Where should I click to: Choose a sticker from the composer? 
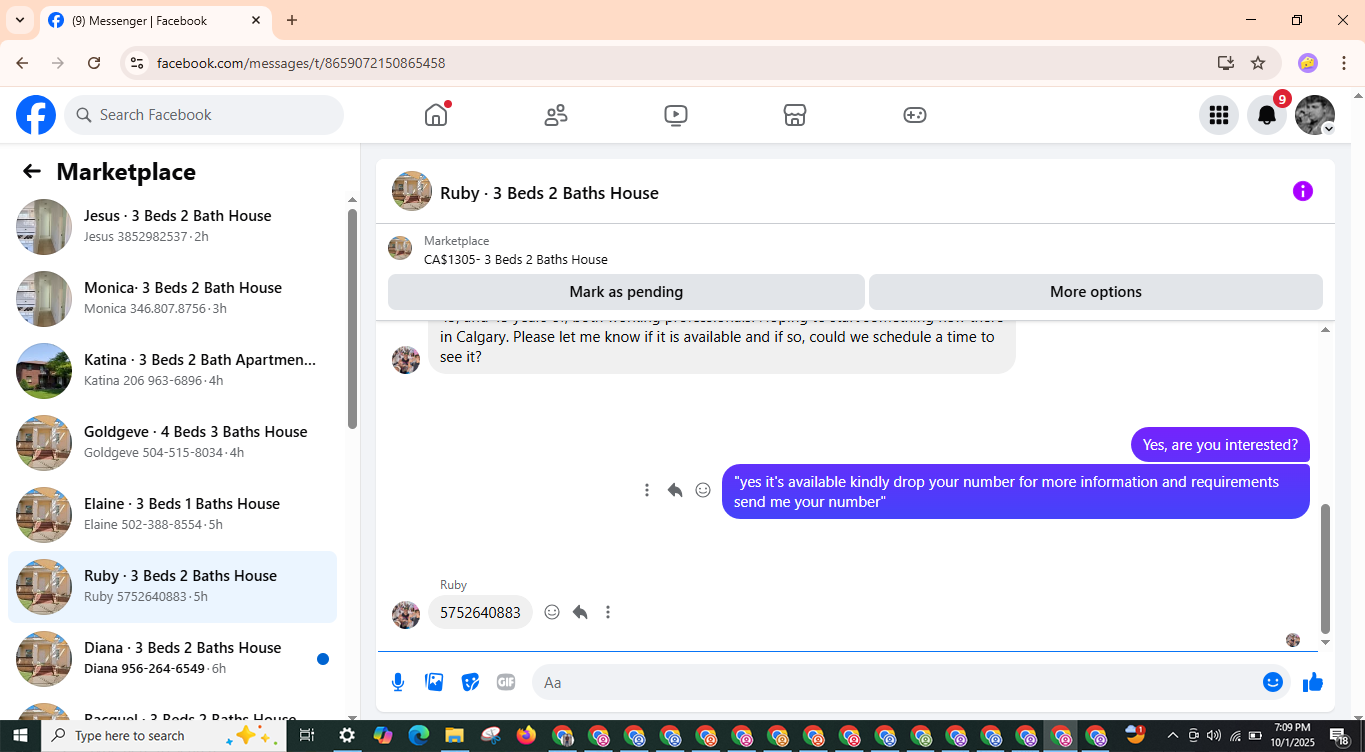[x=470, y=682]
